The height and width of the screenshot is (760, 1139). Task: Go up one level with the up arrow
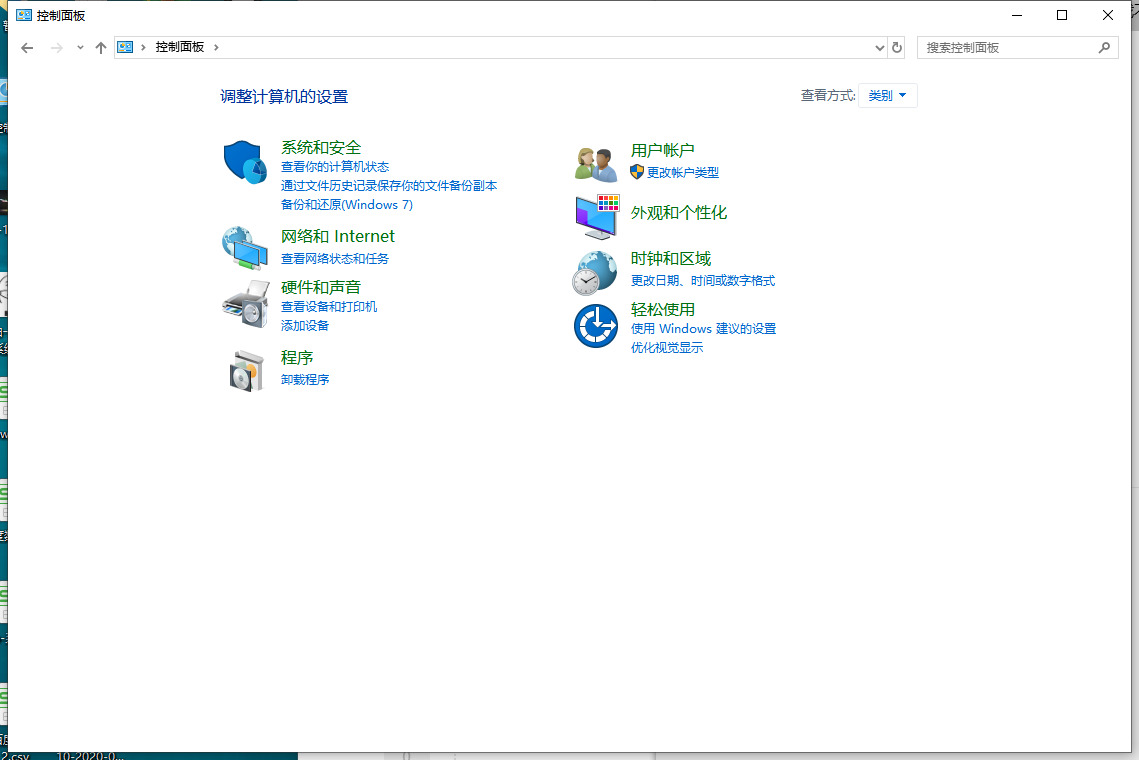coord(101,48)
